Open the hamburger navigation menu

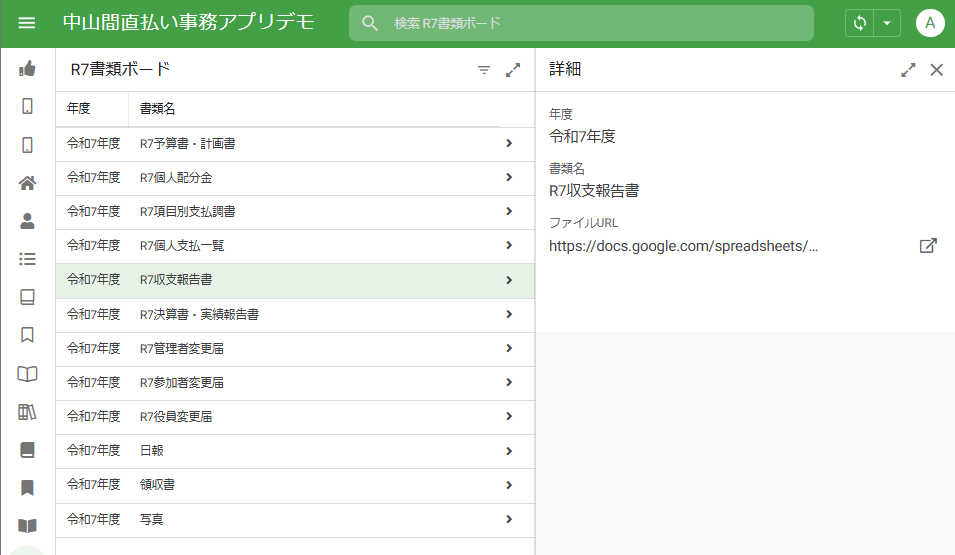tap(27, 23)
